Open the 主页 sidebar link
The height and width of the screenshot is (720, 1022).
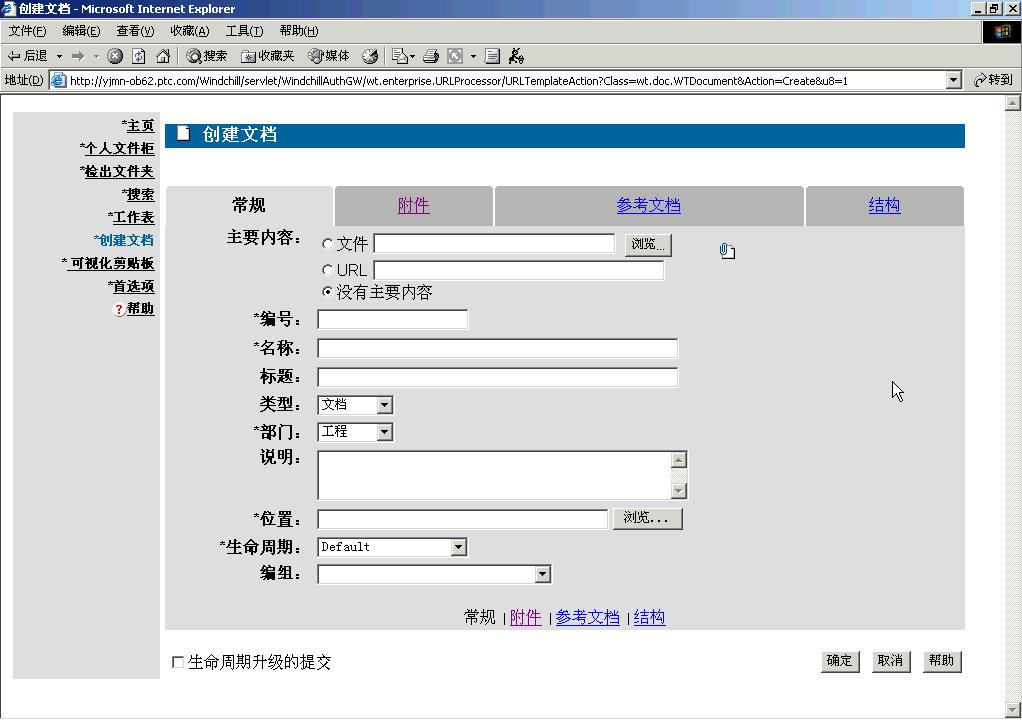click(140, 125)
